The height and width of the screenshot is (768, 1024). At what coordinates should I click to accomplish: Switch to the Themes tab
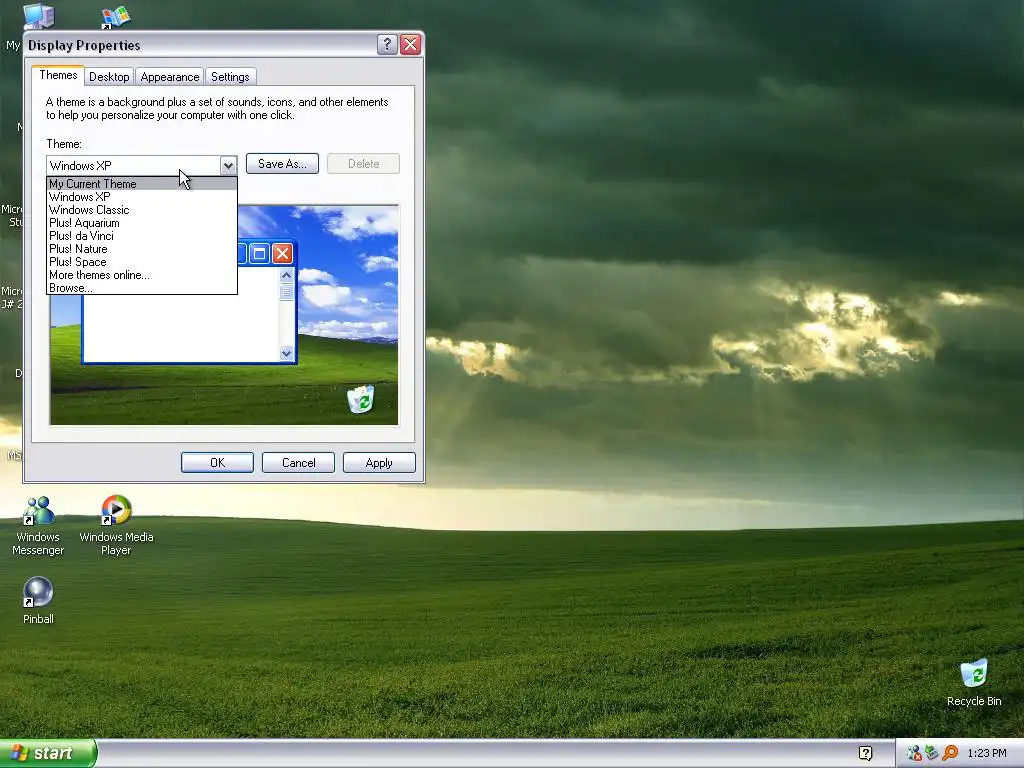(x=58, y=75)
